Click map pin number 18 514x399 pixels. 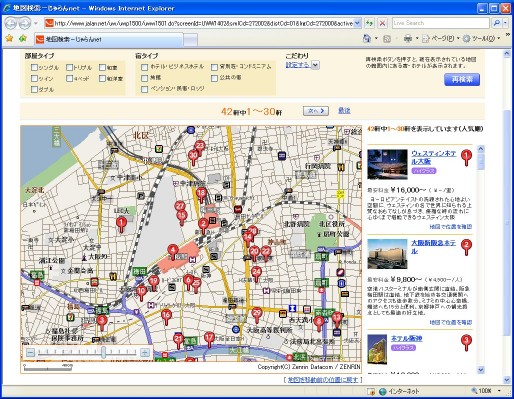pyautogui.click(x=201, y=195)
